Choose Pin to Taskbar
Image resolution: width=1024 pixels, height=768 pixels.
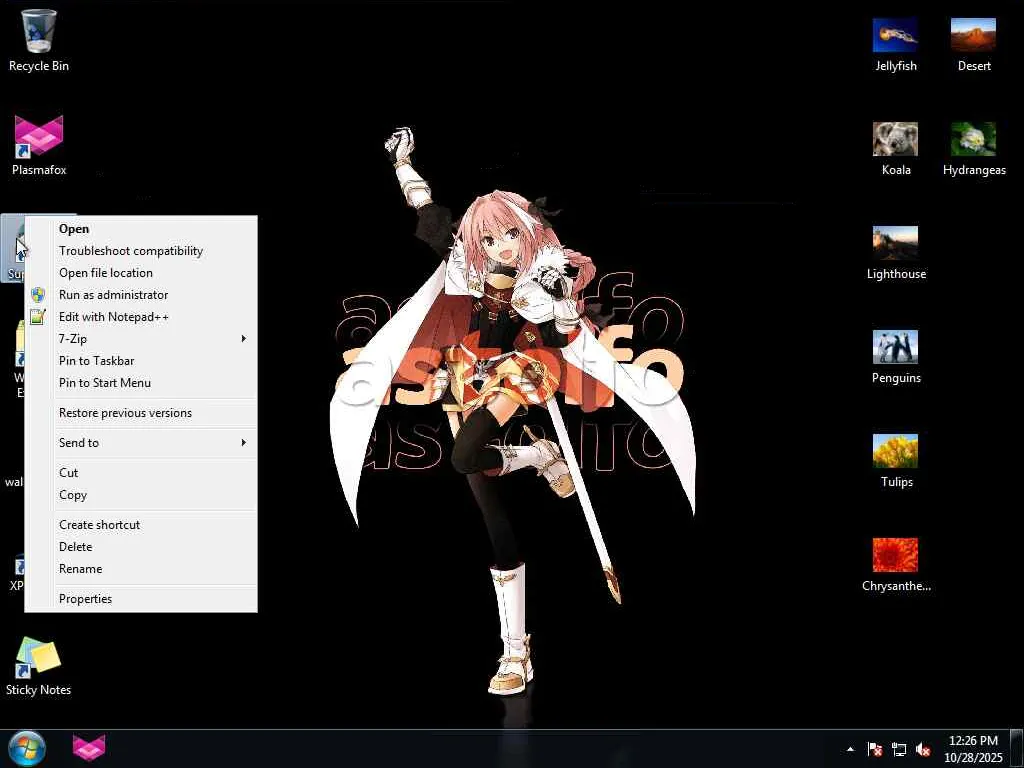[x=141, y=361]
